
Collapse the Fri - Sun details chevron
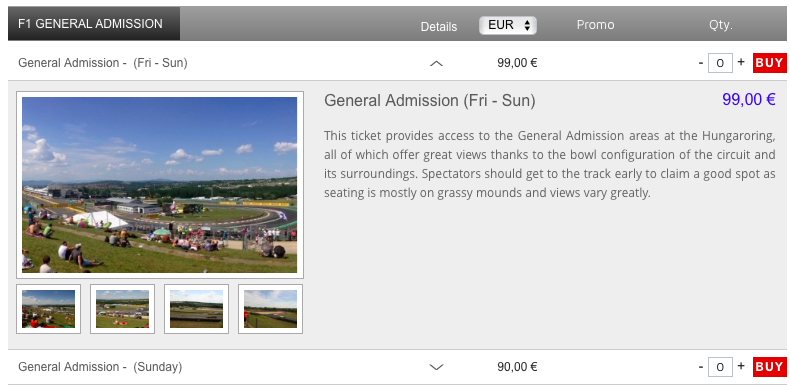(436, 63)
